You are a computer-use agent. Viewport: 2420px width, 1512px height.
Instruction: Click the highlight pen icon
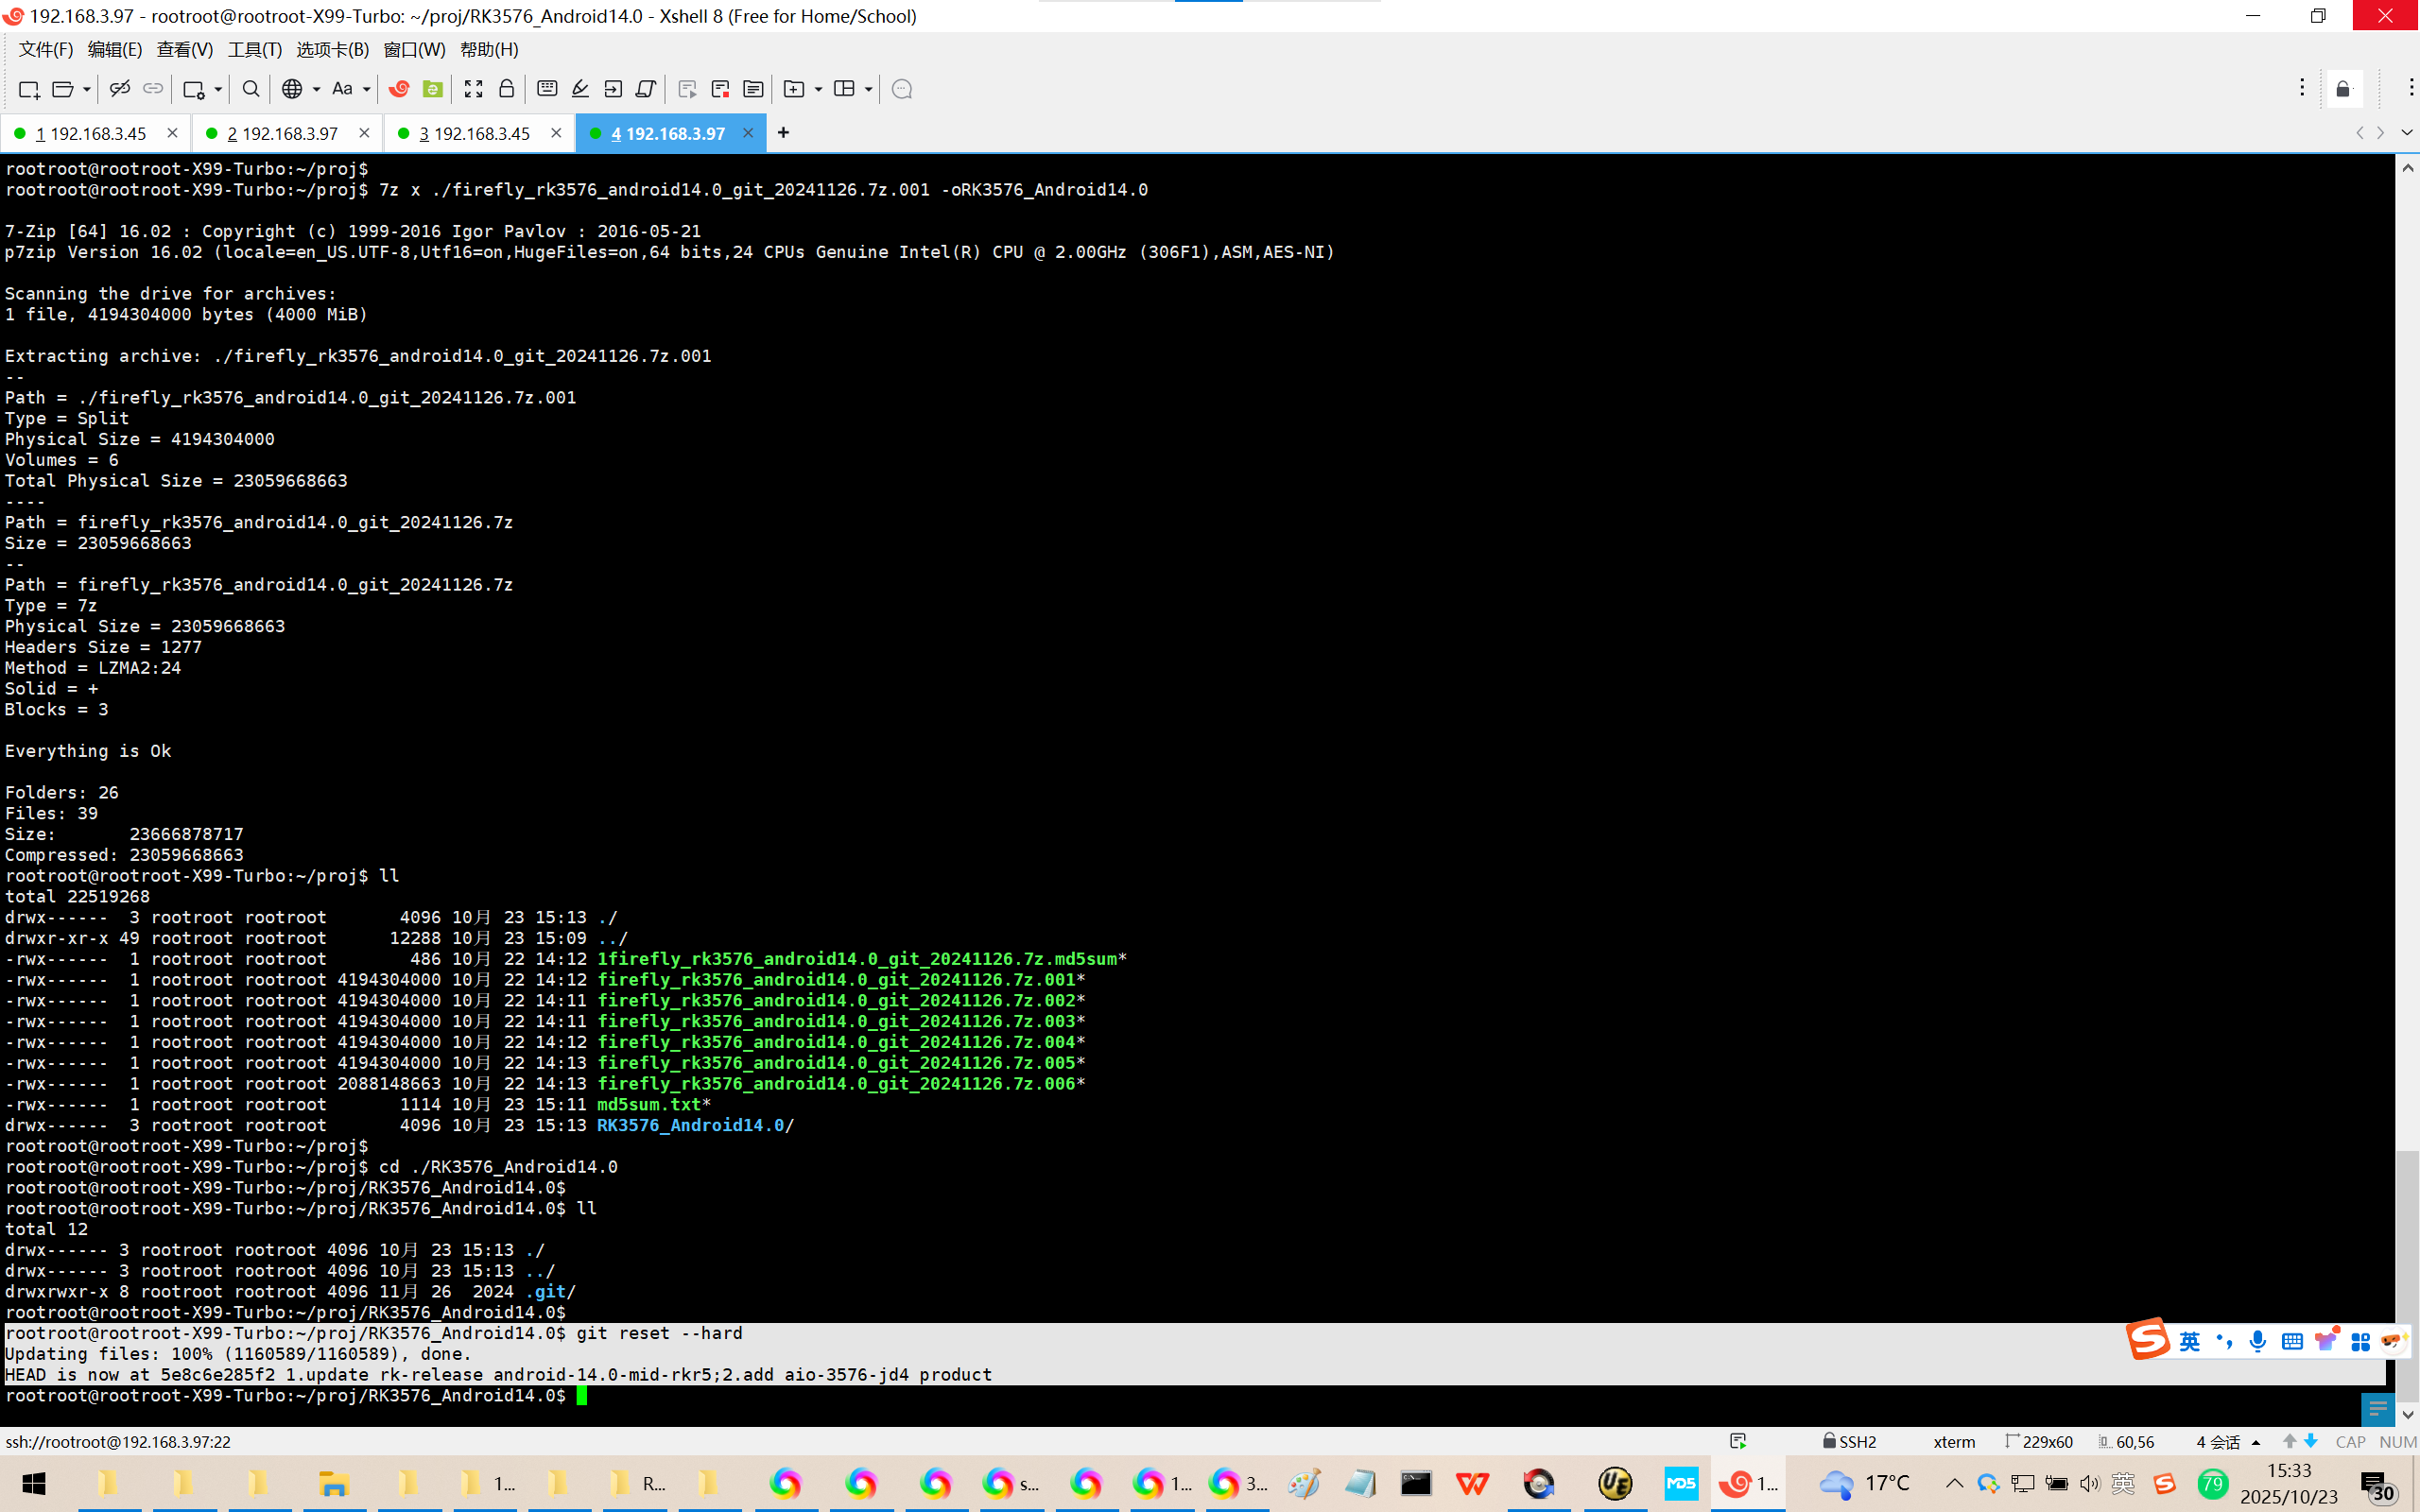point(580,89)
